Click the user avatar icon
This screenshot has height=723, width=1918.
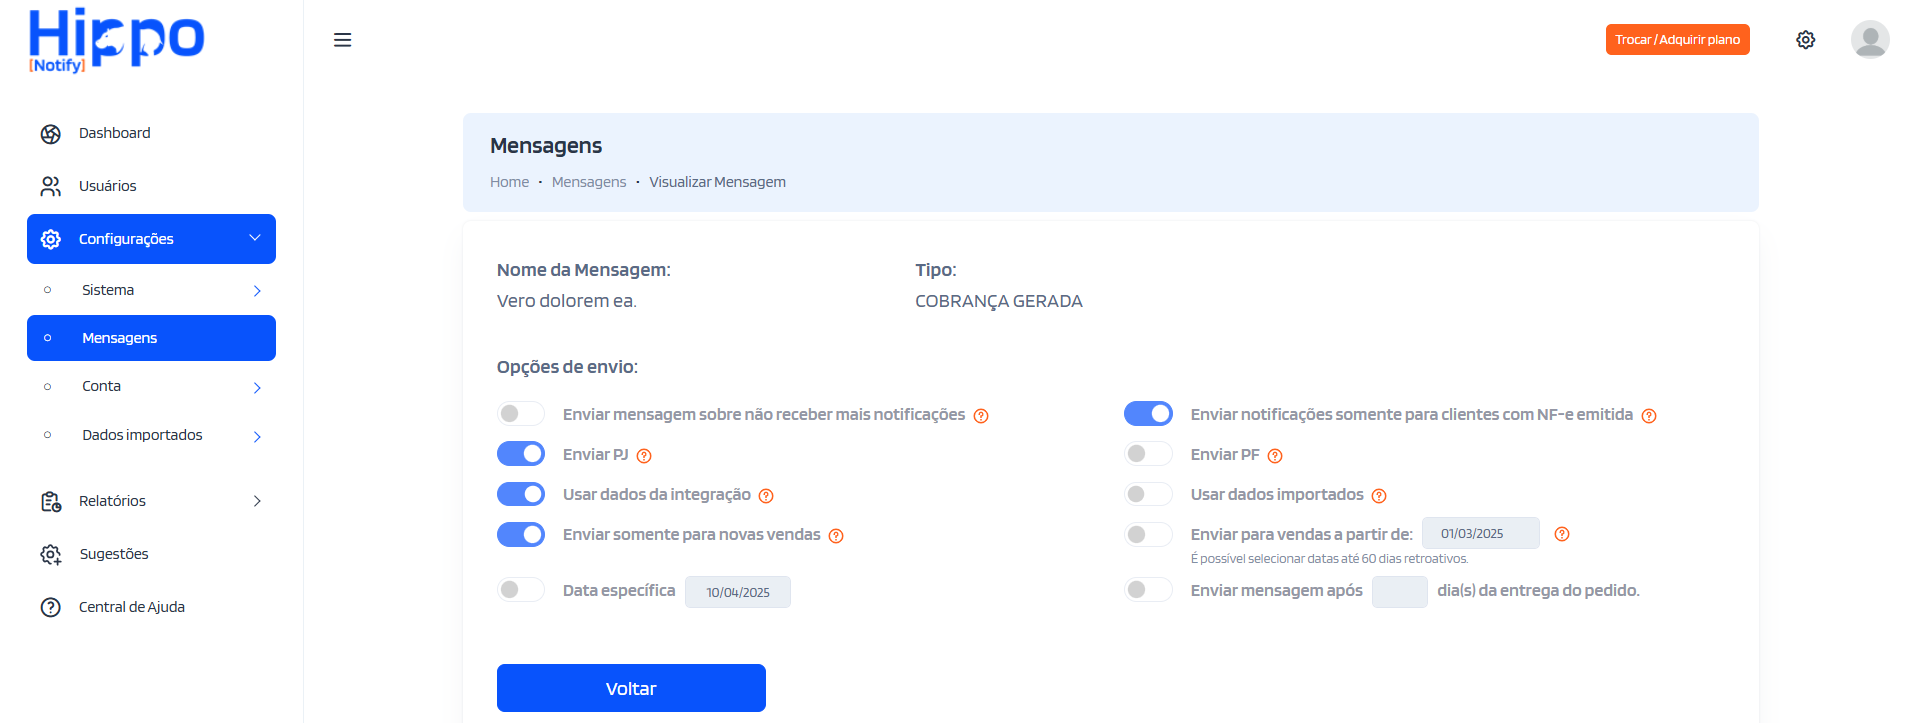pyautogui.click(x=1869, y=40)
